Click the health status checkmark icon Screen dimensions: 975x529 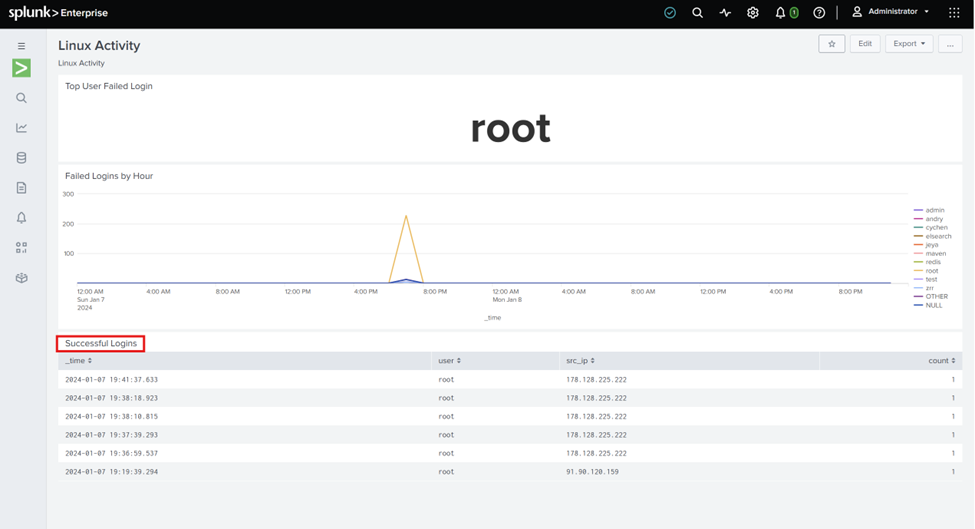[x=670, y=12]
